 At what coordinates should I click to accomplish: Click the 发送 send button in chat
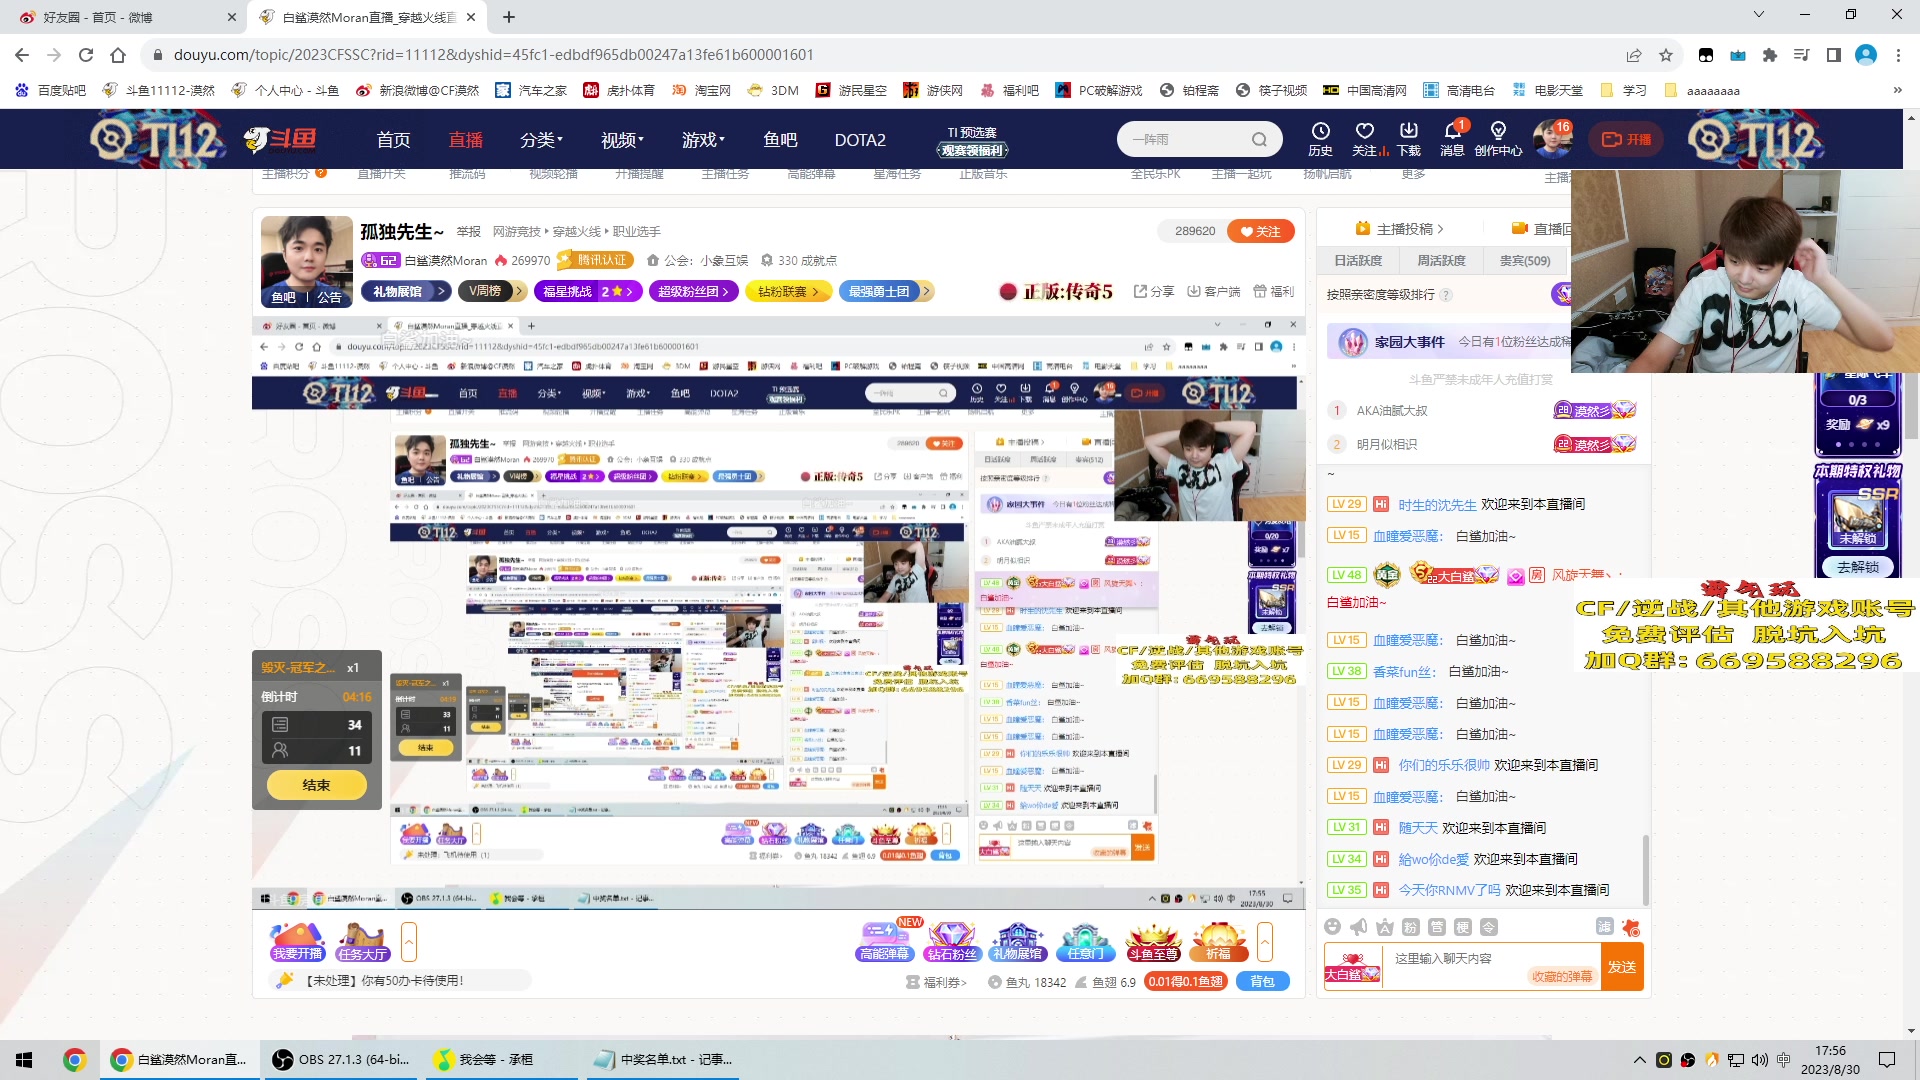point(1621,967)
